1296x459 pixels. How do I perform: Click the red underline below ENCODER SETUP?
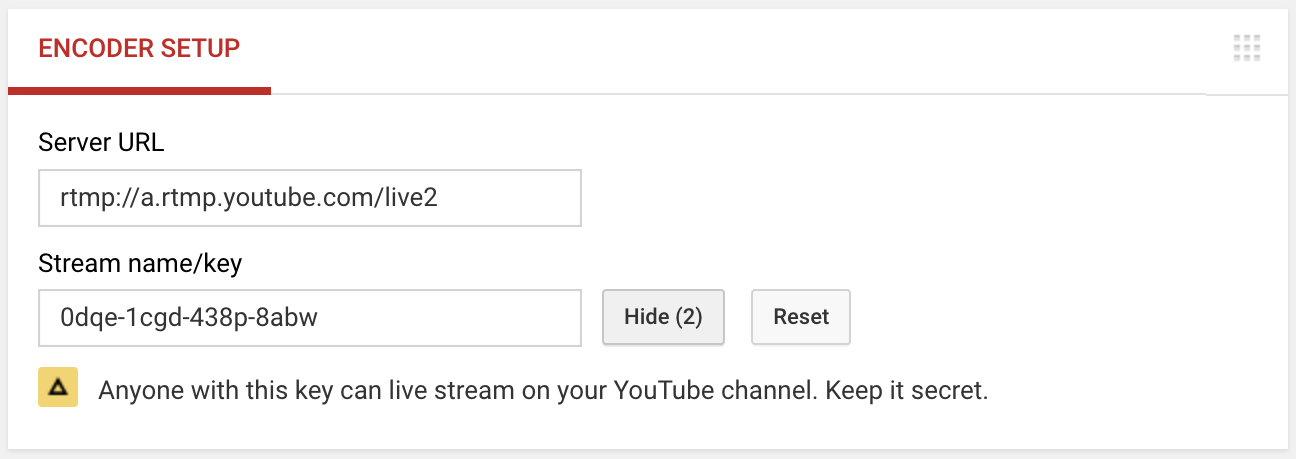139,91
